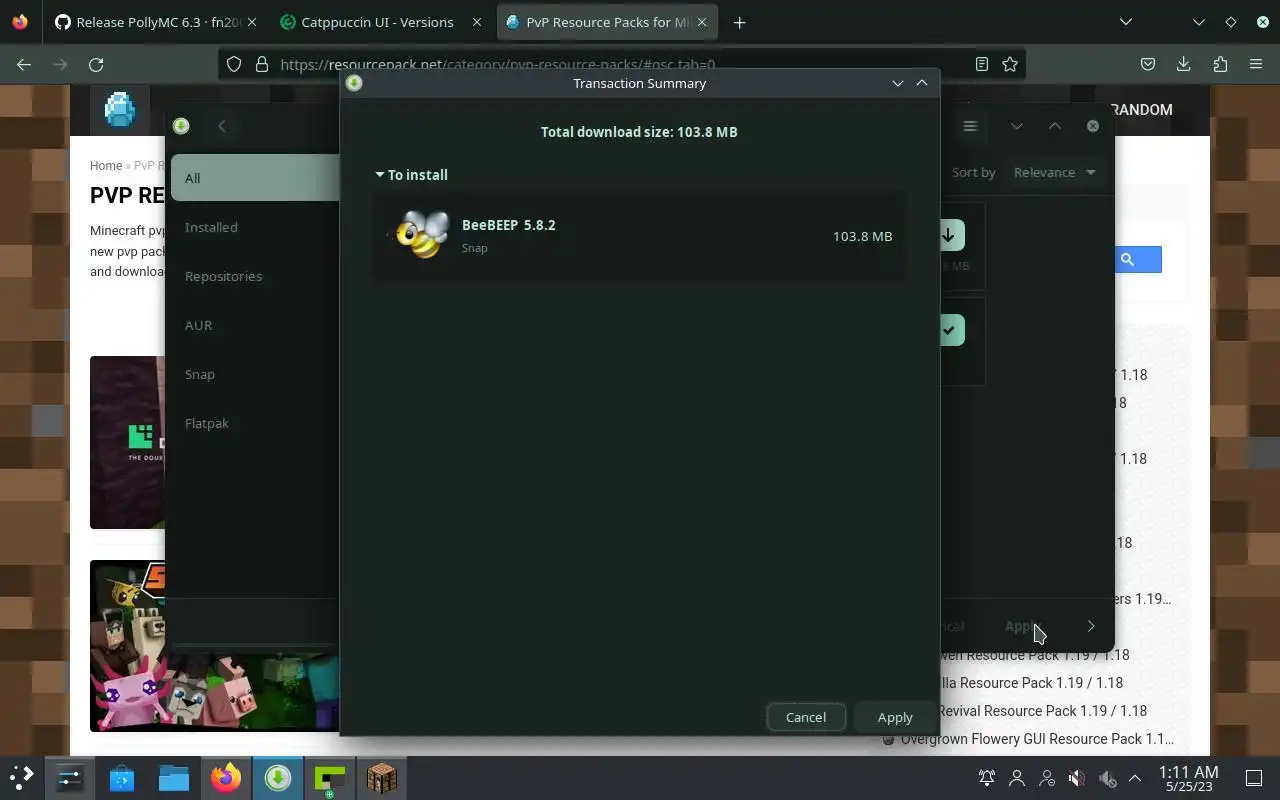This screenshot has height=800, width=1280.
Task: Open the list all tabs dropdown
Action: pyautogui.click(x=1126, y=22)
